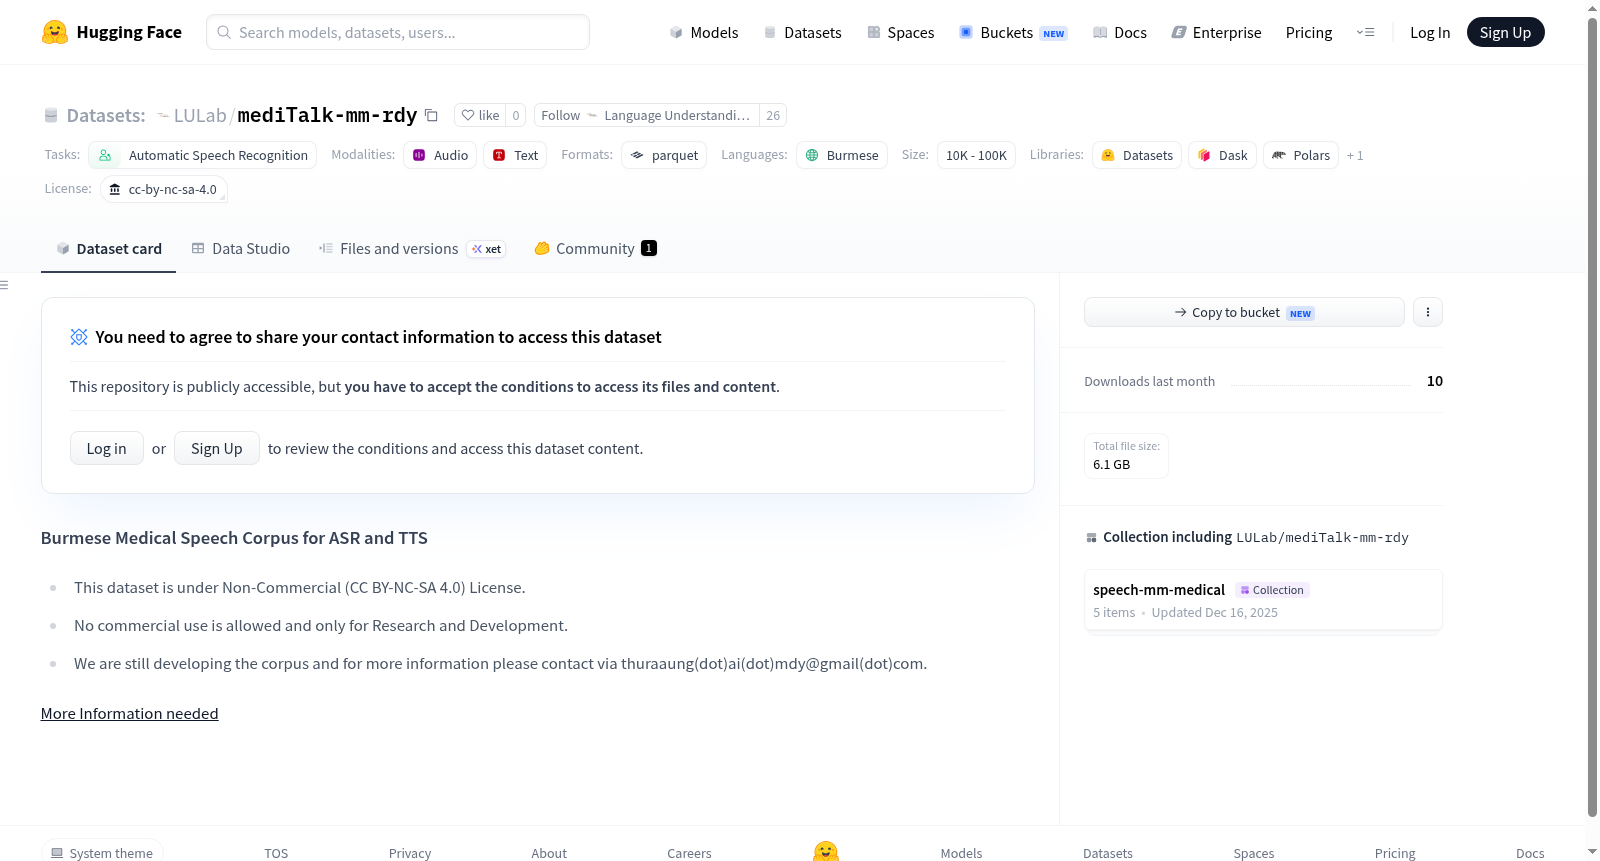1600x861 pixels.
Task: Click the Log in button in access notice
Action: point(107,448)
